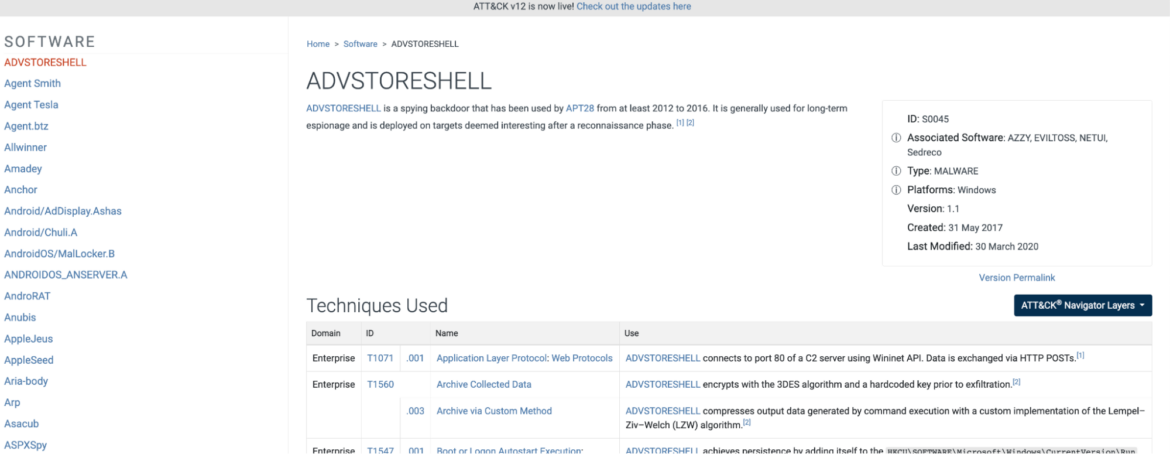Screen dimensions: 1170x454
Task: Open Agent Tesla in the sidebar
Action: pyautogui.click(x=31, y=105)
